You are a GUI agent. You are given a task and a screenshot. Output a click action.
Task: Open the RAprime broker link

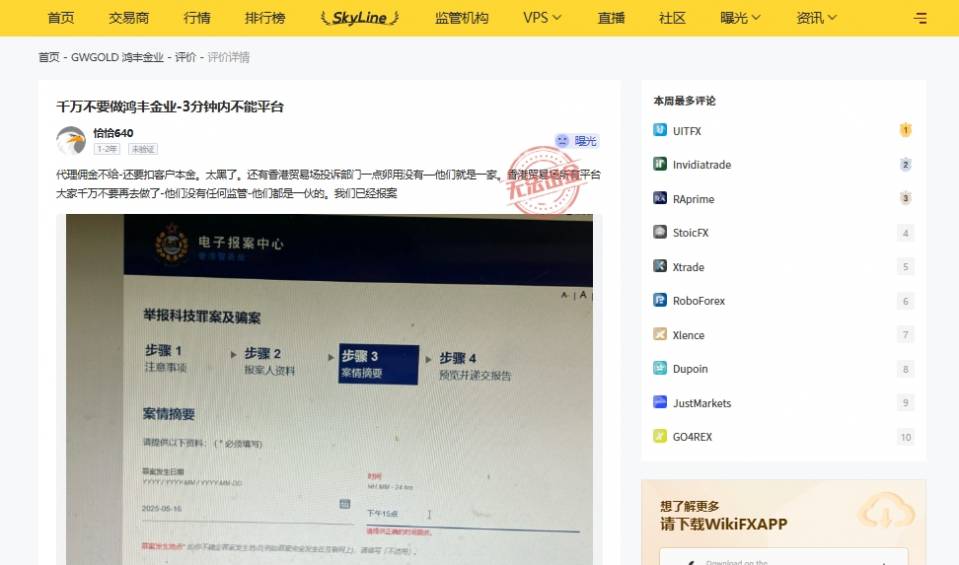click(694, 199)
